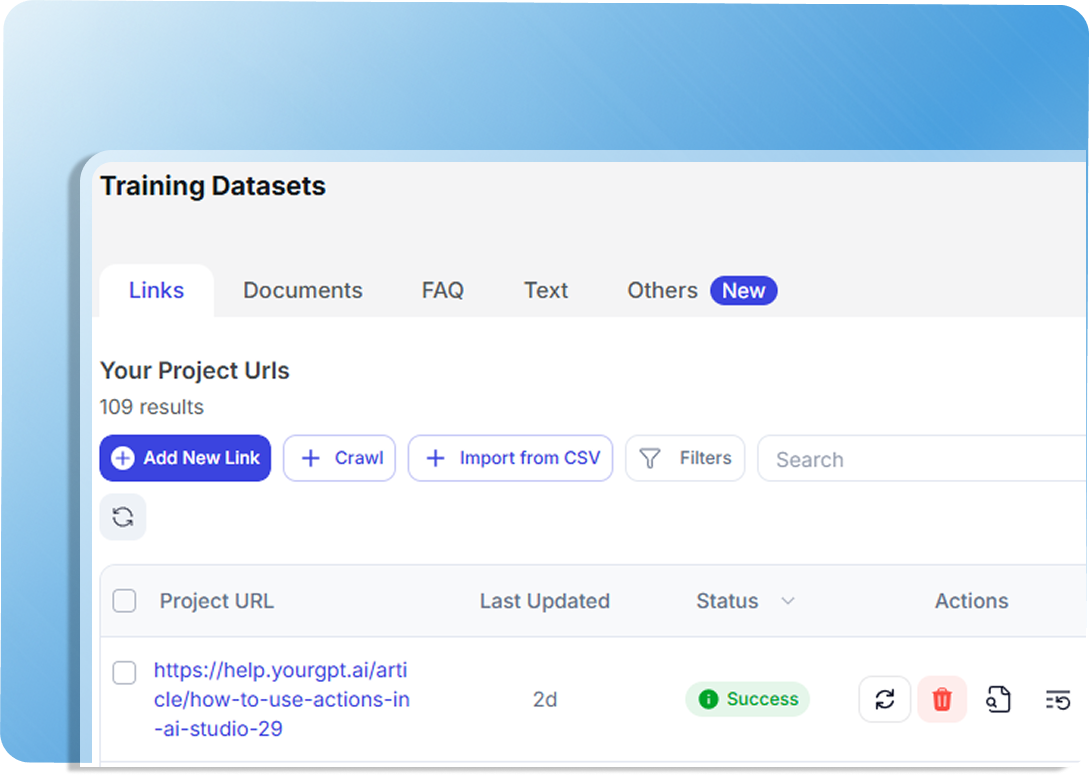Image resolution: width=1090 pixels, height=775 pixels.
Task: Go to the Others tab
Action: click(662, 290)
